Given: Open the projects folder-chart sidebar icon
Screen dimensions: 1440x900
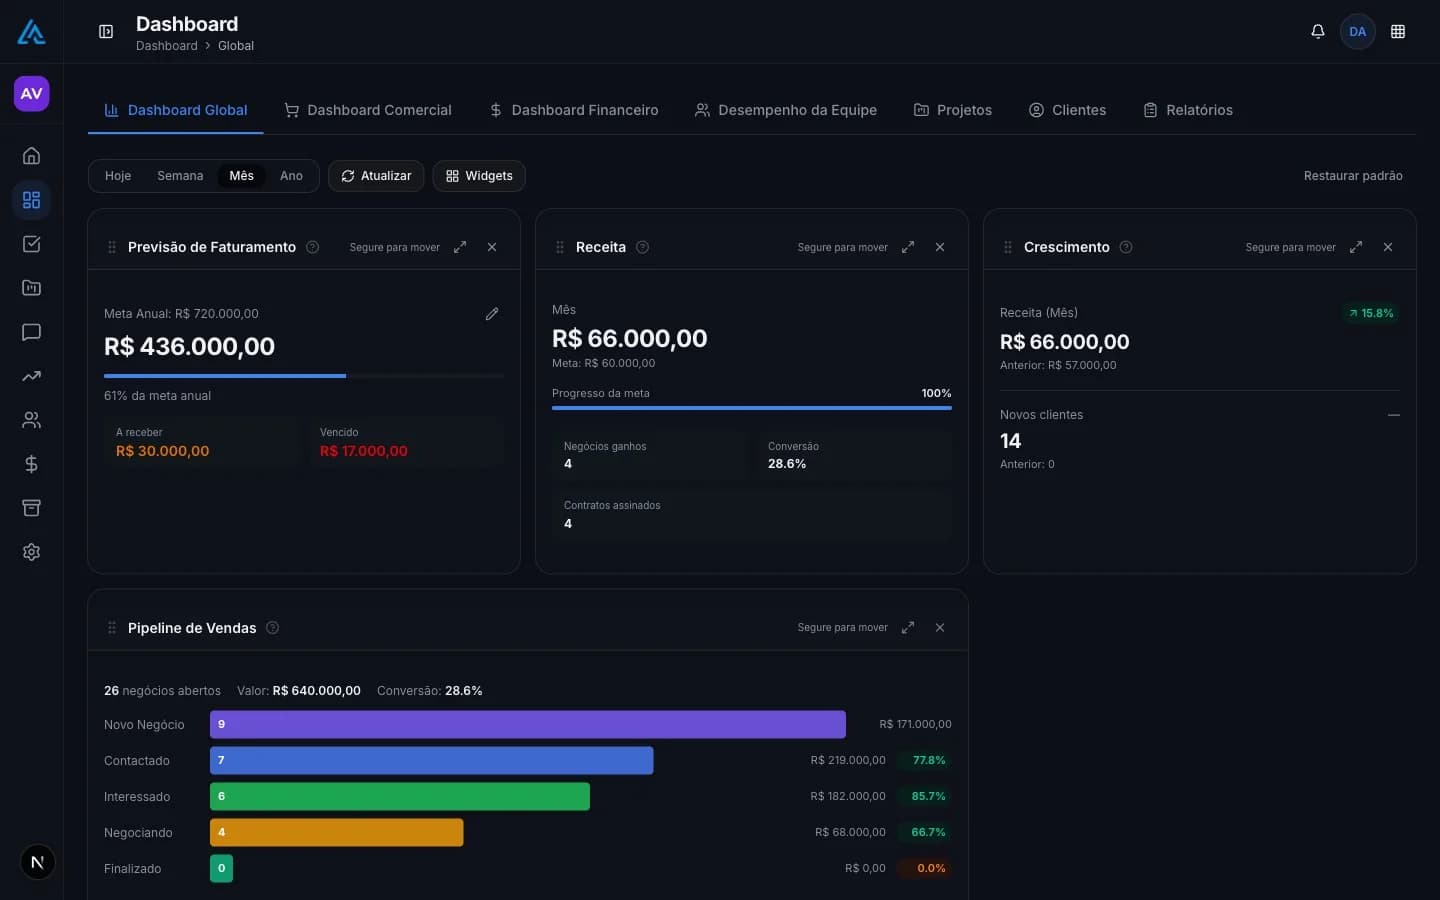Looking at the screenshot, I should point(31,288).
